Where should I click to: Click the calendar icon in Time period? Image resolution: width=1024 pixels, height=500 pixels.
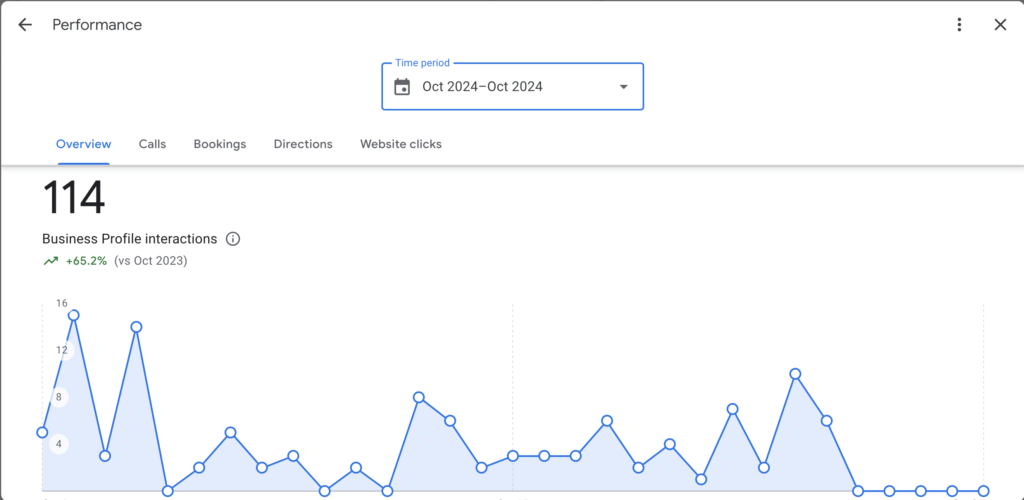point(402,87)
